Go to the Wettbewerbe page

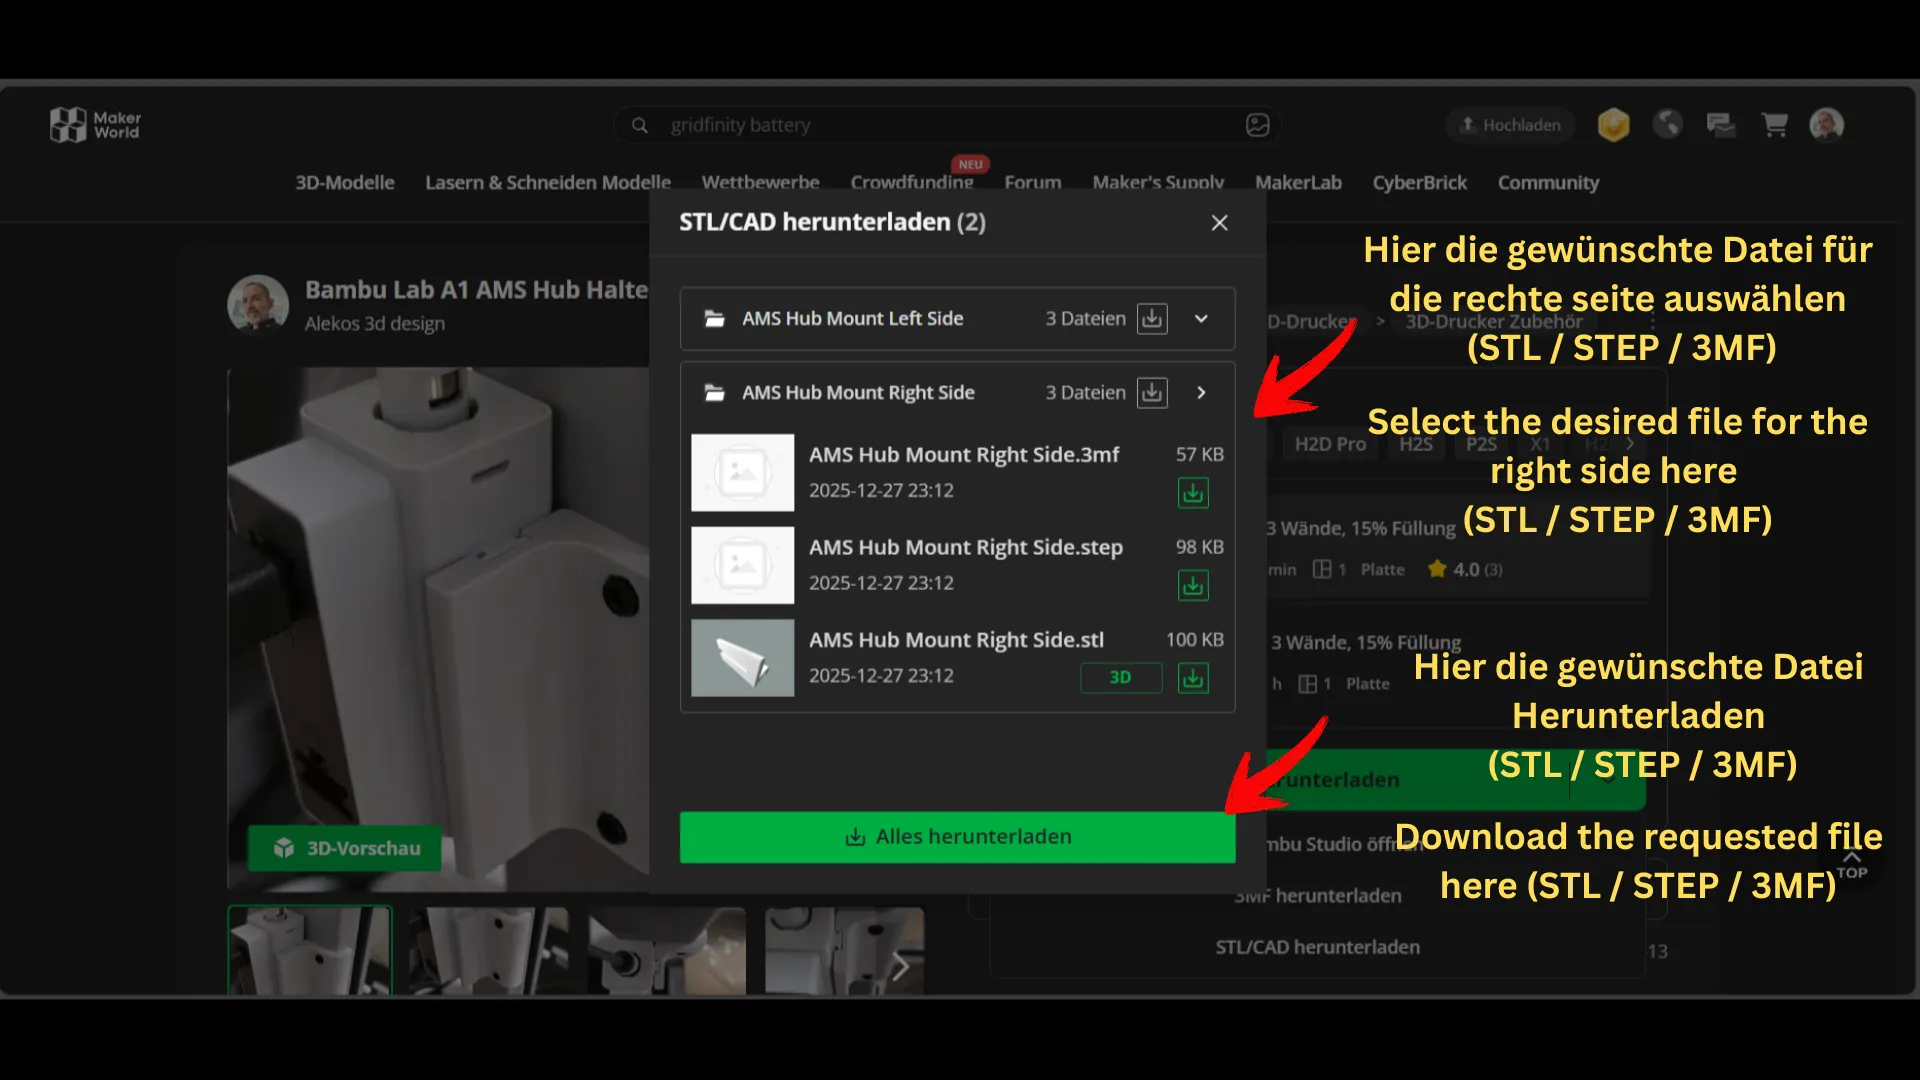tap(761, 183)
